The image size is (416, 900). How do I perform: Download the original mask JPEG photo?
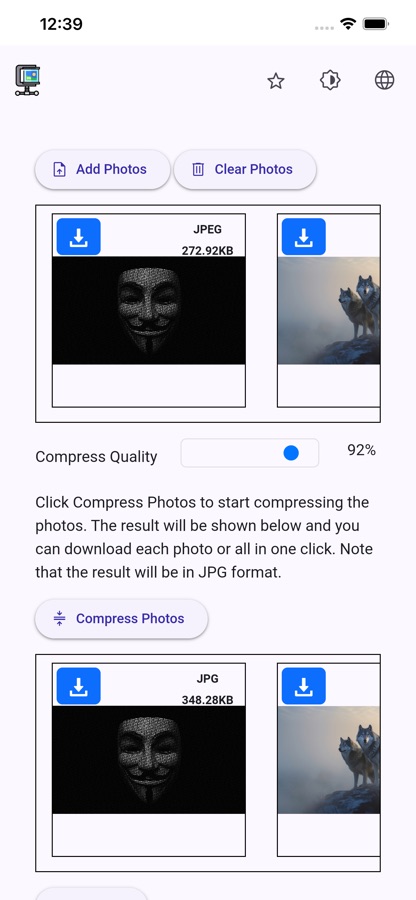(79, 236)
